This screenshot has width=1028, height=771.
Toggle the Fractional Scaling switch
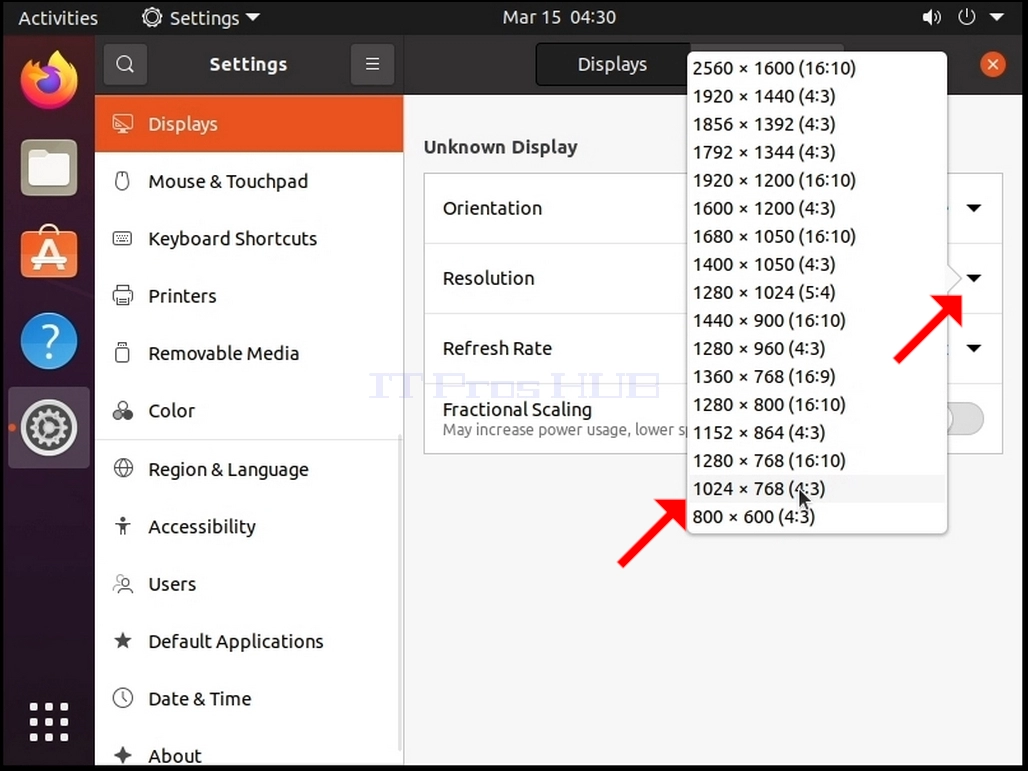pos(964,418)
